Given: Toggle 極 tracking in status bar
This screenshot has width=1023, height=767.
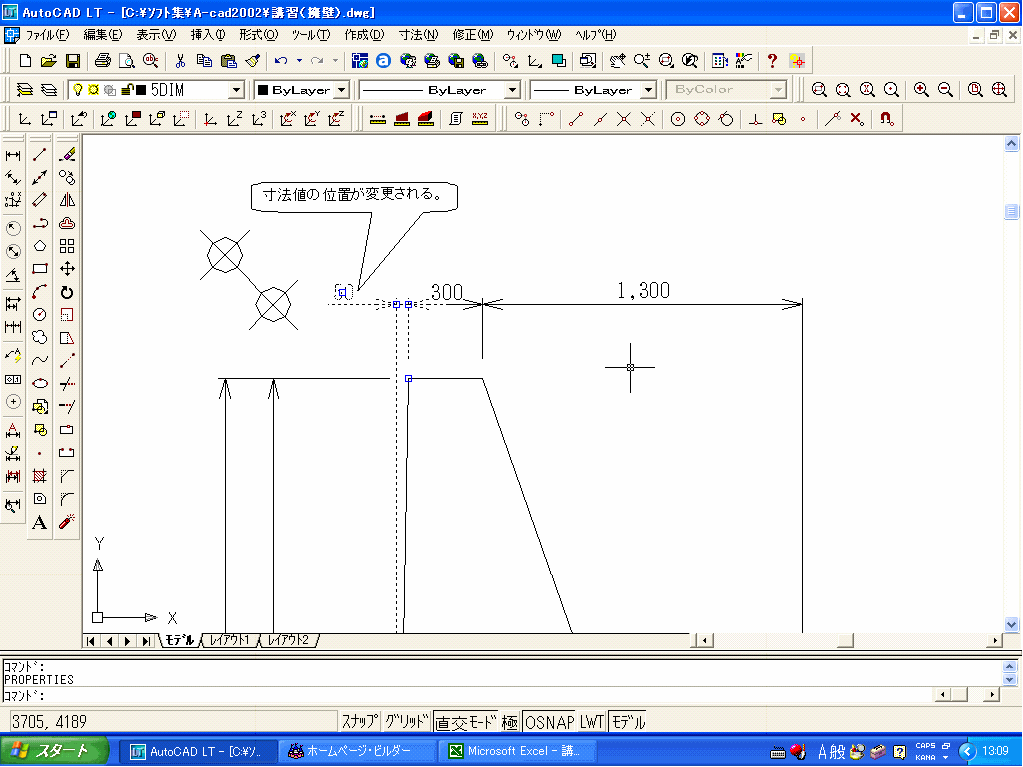Looking at the screenshot, I should pos(510,721).
